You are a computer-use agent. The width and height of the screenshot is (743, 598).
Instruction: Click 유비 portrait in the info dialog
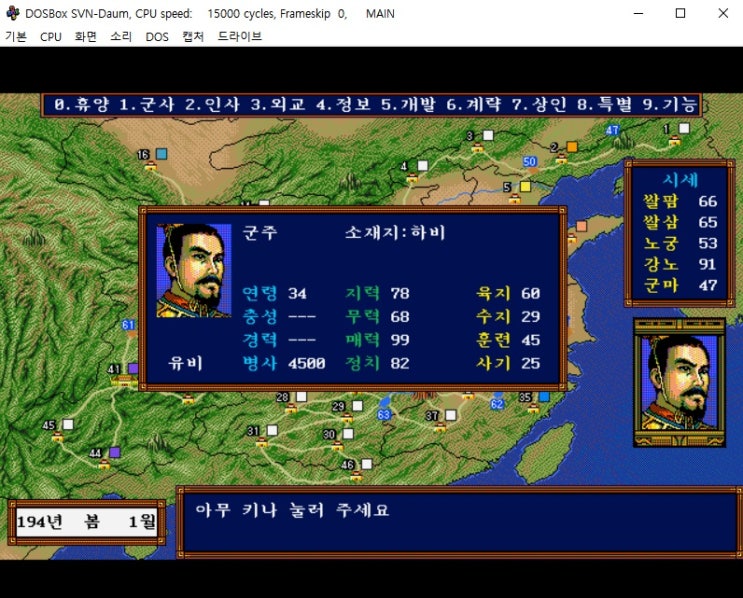pyautogui.click(x=194, y=271)
